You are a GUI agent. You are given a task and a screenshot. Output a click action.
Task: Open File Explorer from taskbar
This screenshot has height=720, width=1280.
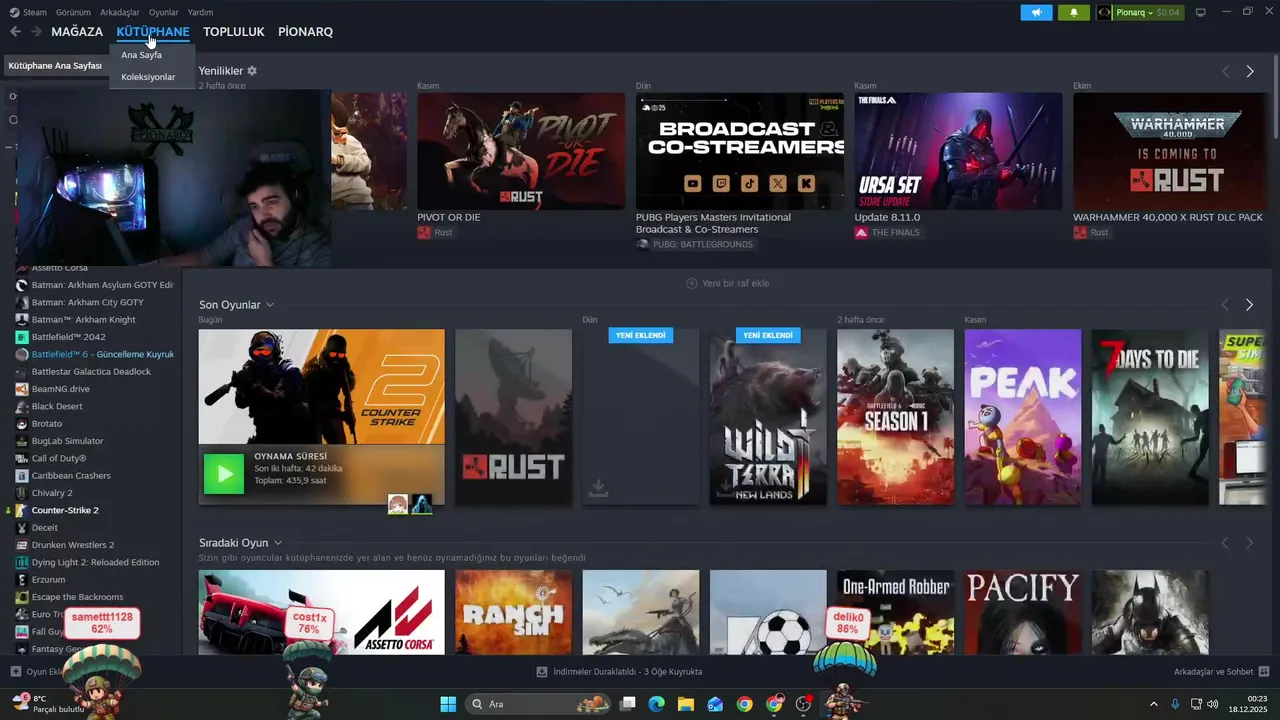686,704
